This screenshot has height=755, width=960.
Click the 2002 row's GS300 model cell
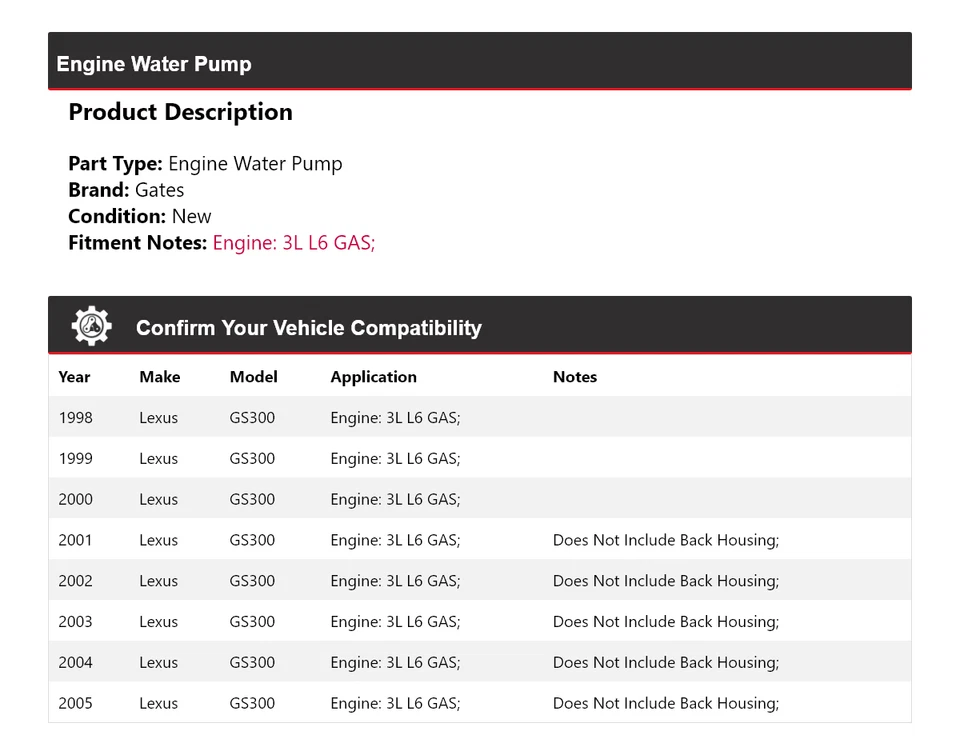(252, 581)
